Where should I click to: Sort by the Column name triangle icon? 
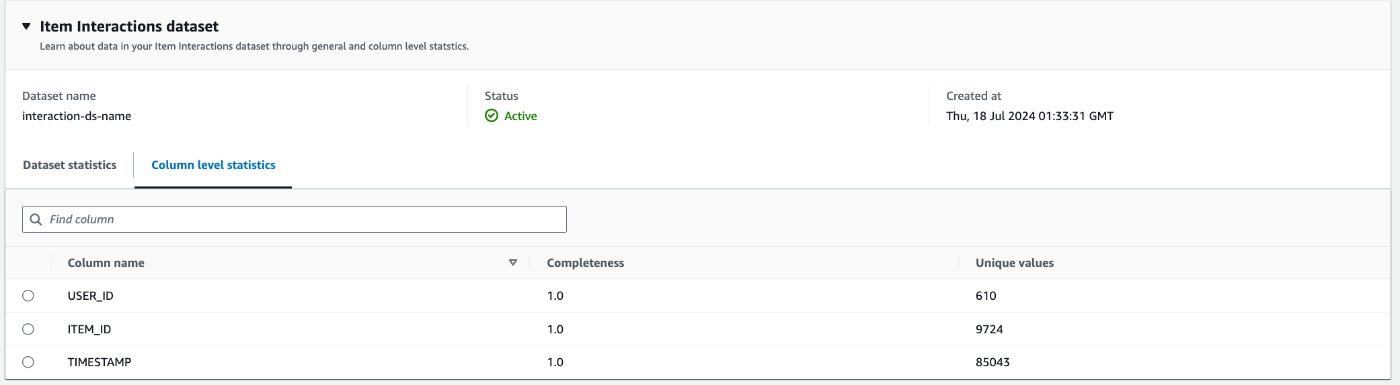pyautogui.click(x=513, y=263)
